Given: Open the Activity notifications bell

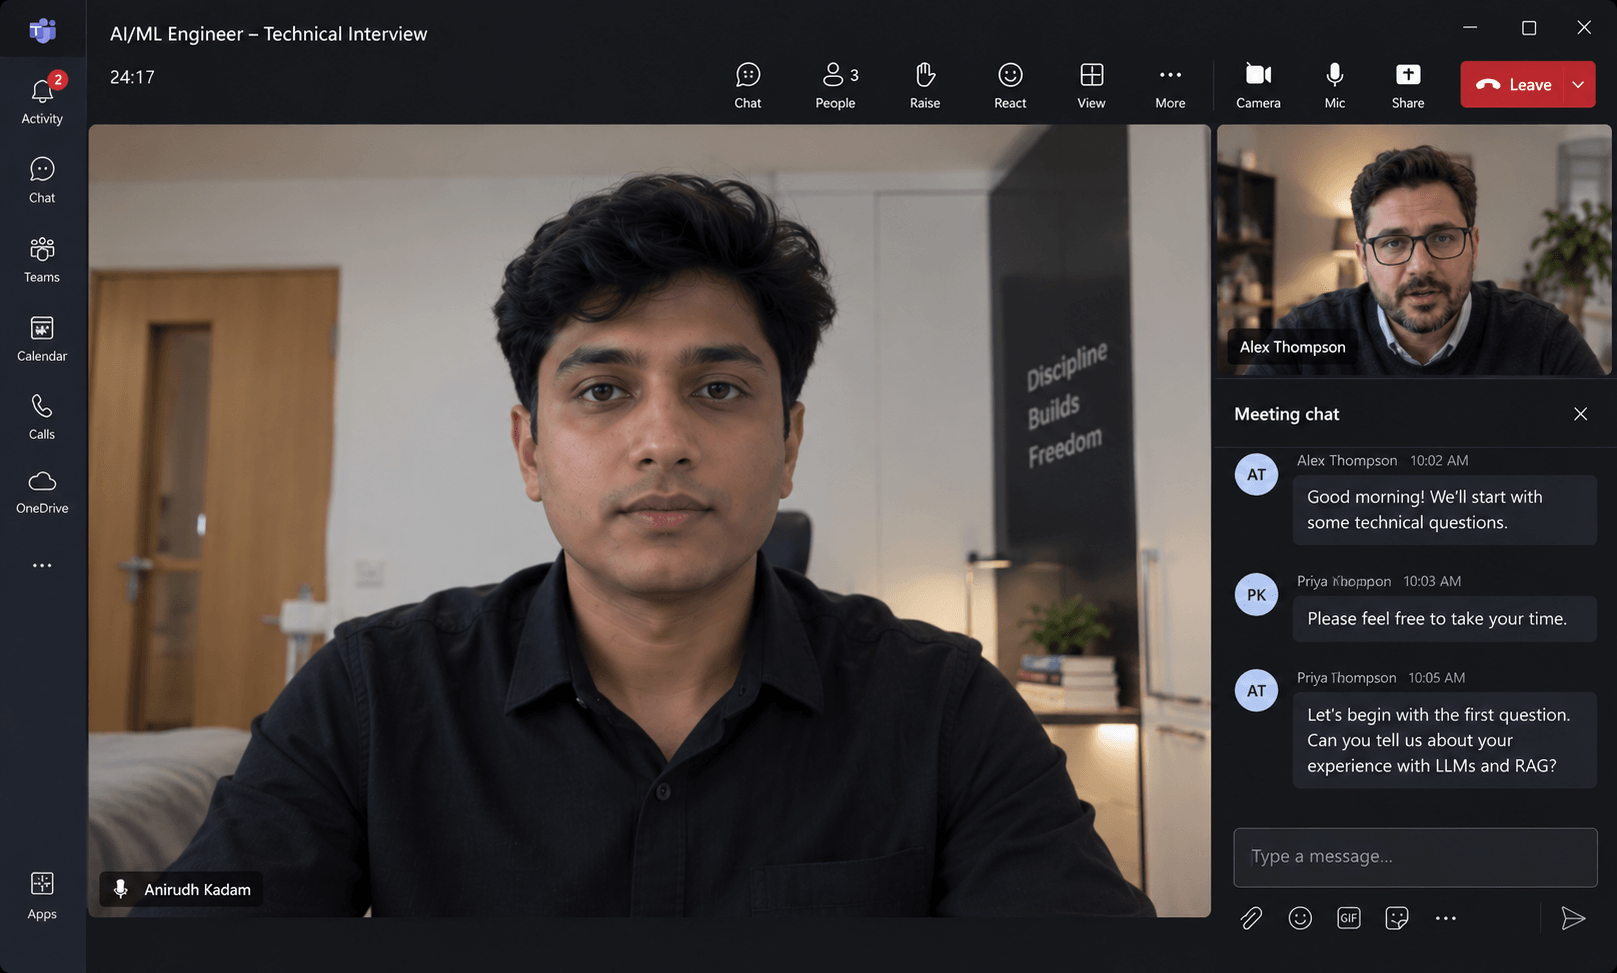Looking at the screenshot, I should pyautogui.click(x=42, y=99).
